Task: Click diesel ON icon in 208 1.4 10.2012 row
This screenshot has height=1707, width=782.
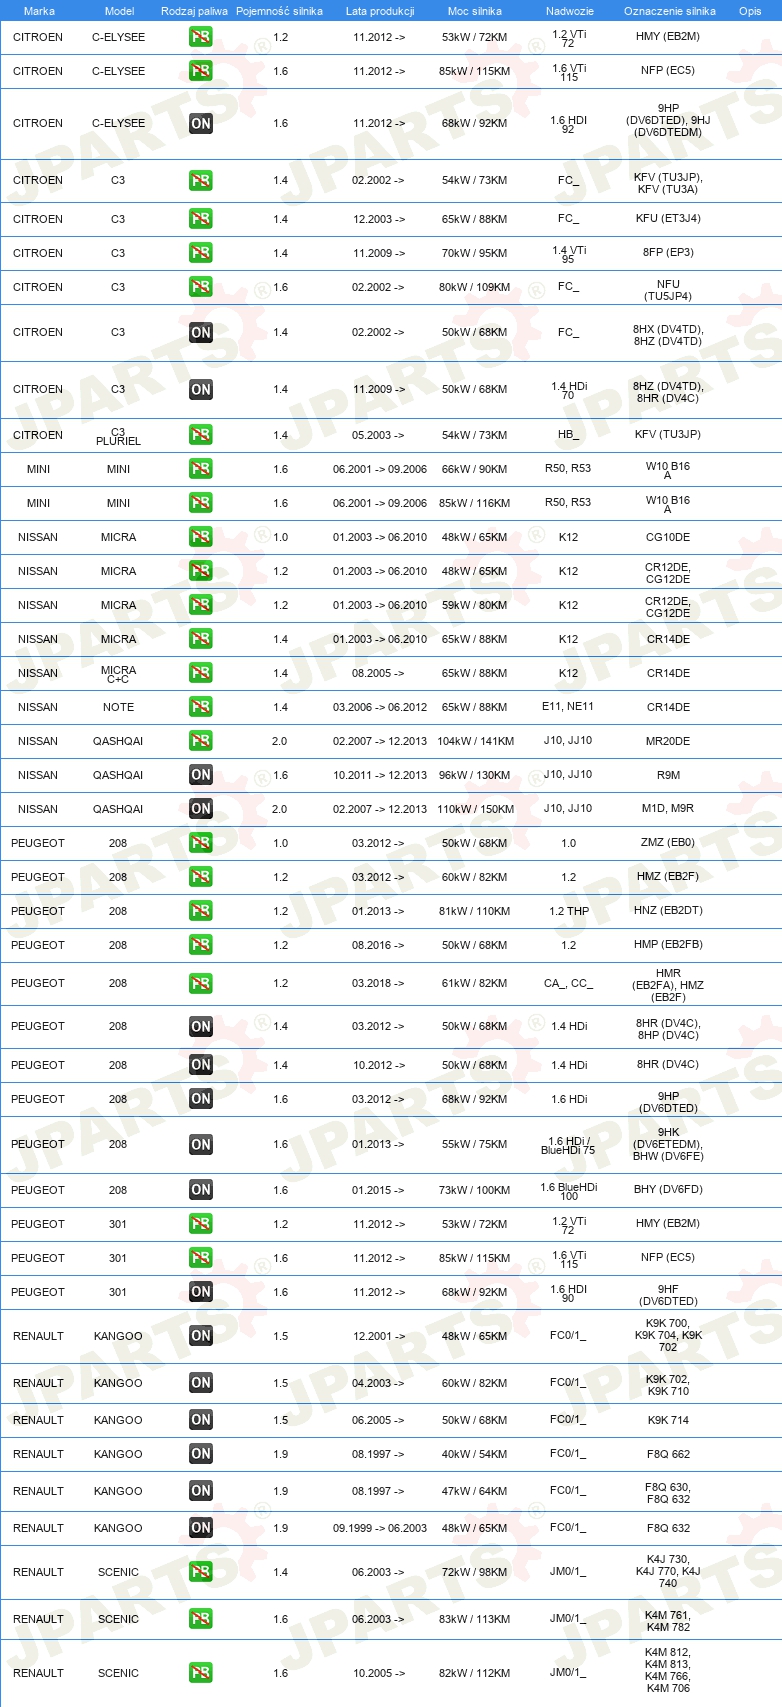Action: click(x=201, y=1065)
